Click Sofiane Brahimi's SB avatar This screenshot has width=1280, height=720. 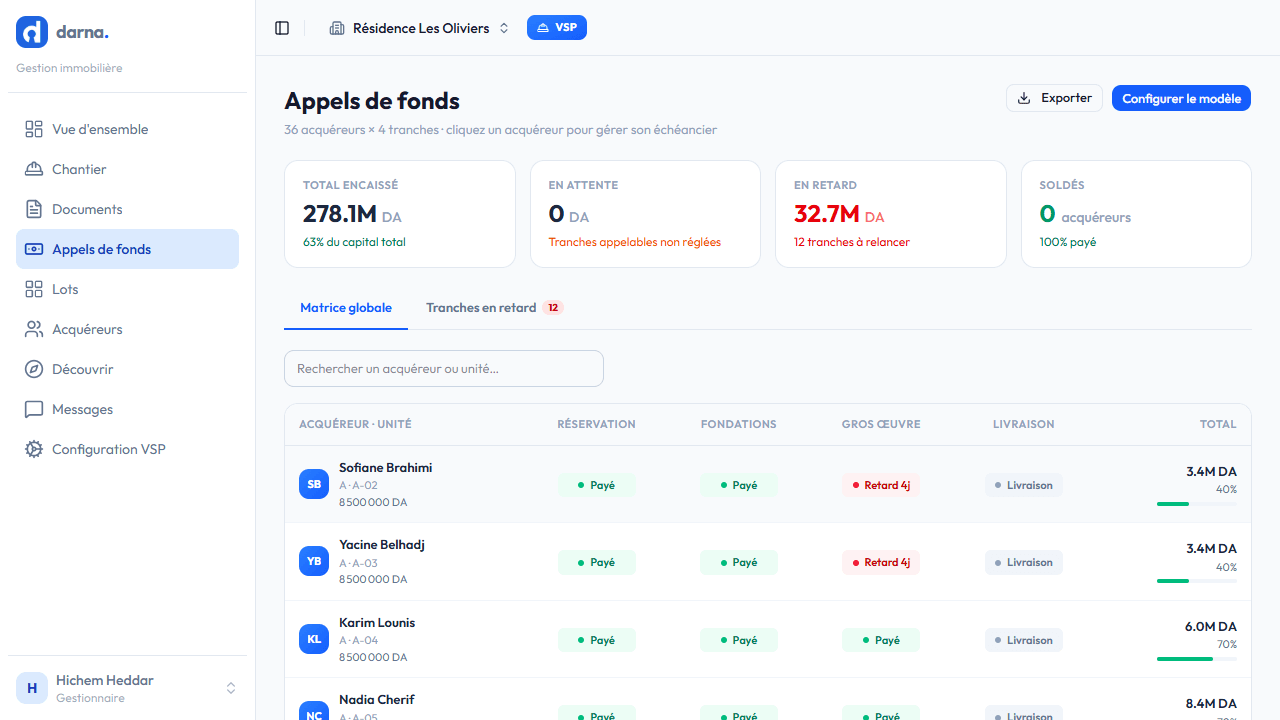314,484
